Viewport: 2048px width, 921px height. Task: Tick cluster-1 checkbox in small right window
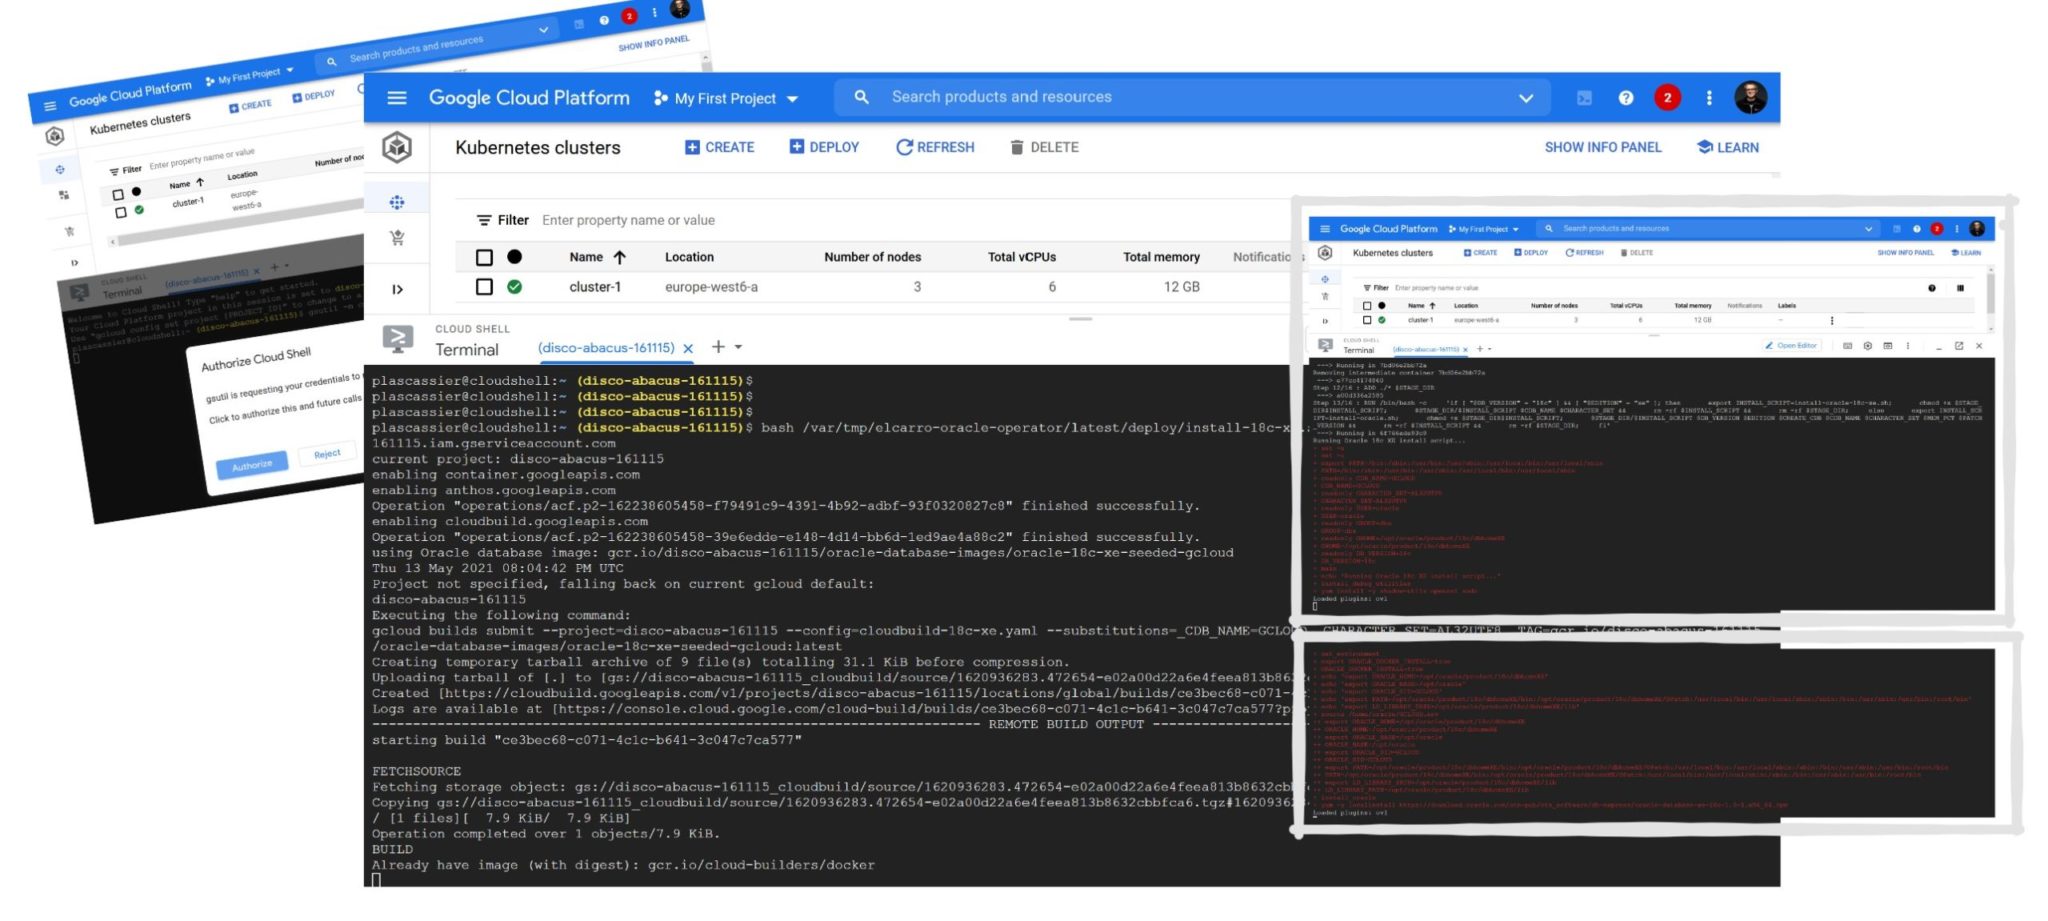(x=1367, y=320)
